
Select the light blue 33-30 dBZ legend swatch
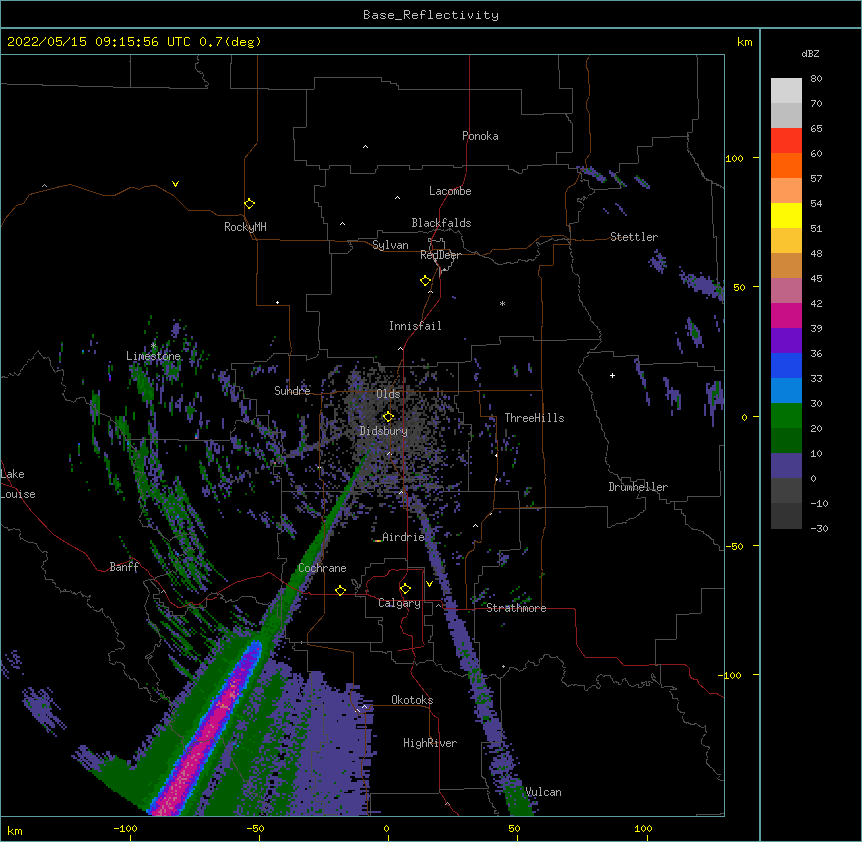(786, 390)
